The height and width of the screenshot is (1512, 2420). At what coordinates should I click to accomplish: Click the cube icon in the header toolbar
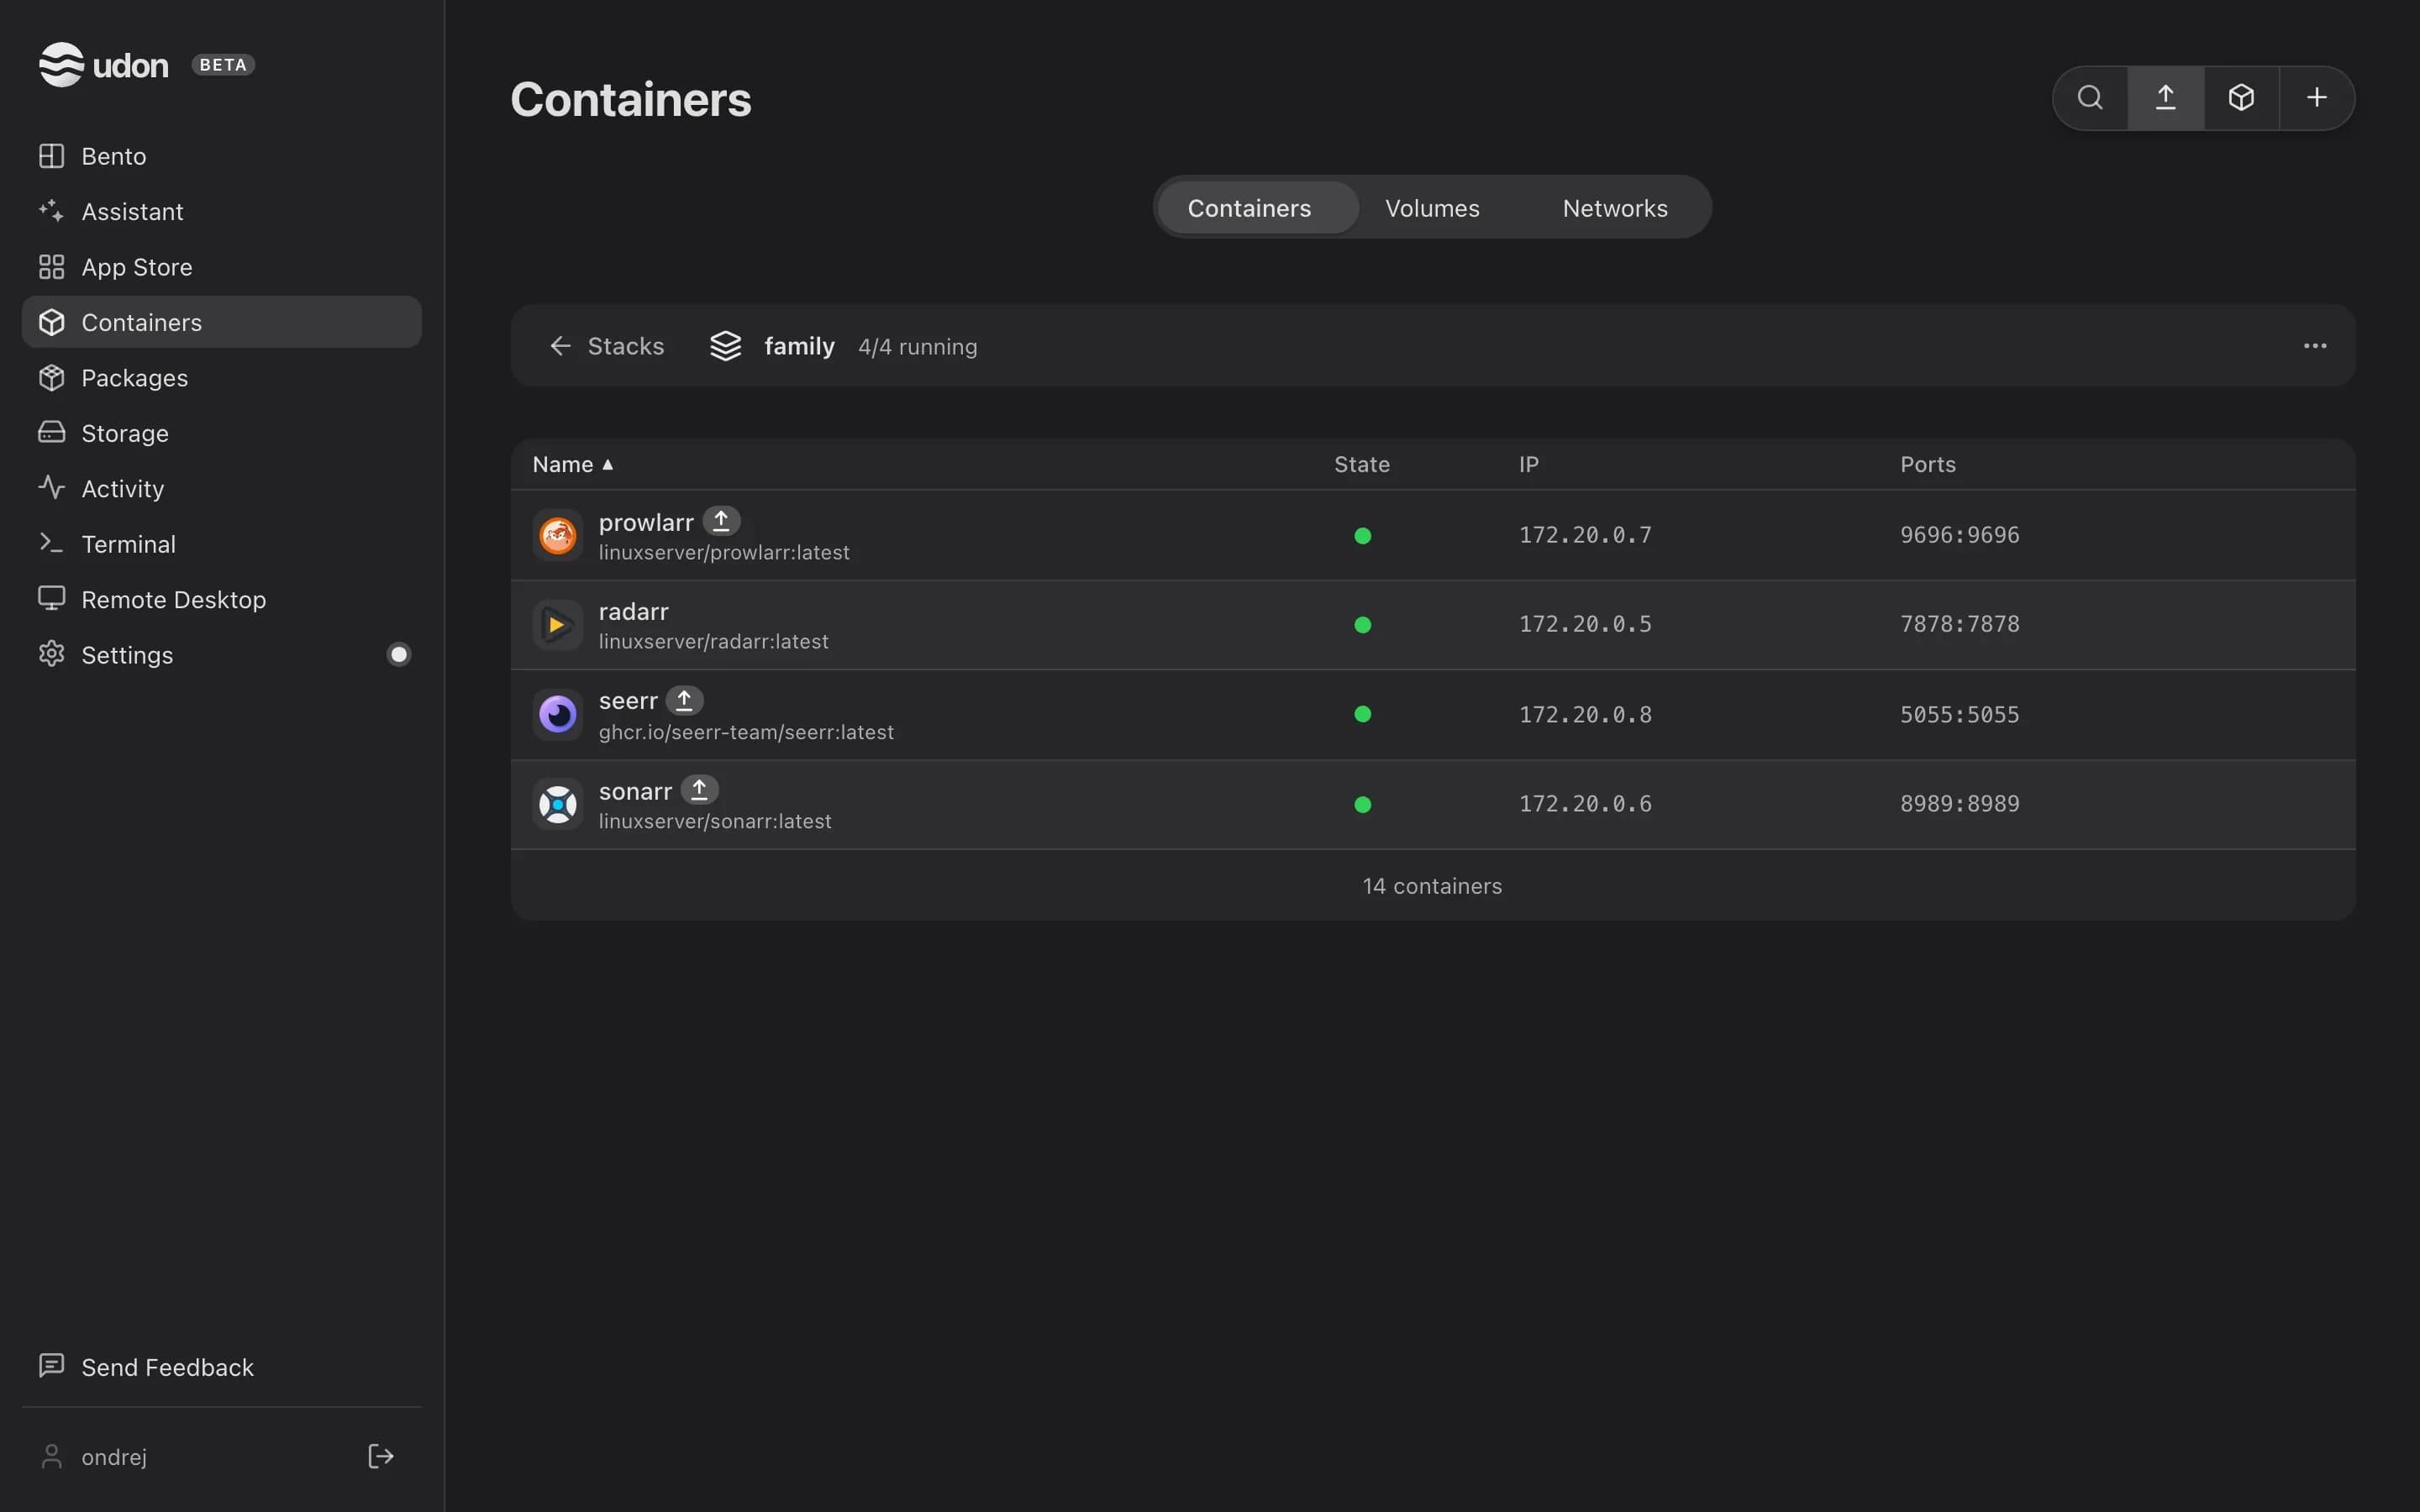[x=2241, y=98]
